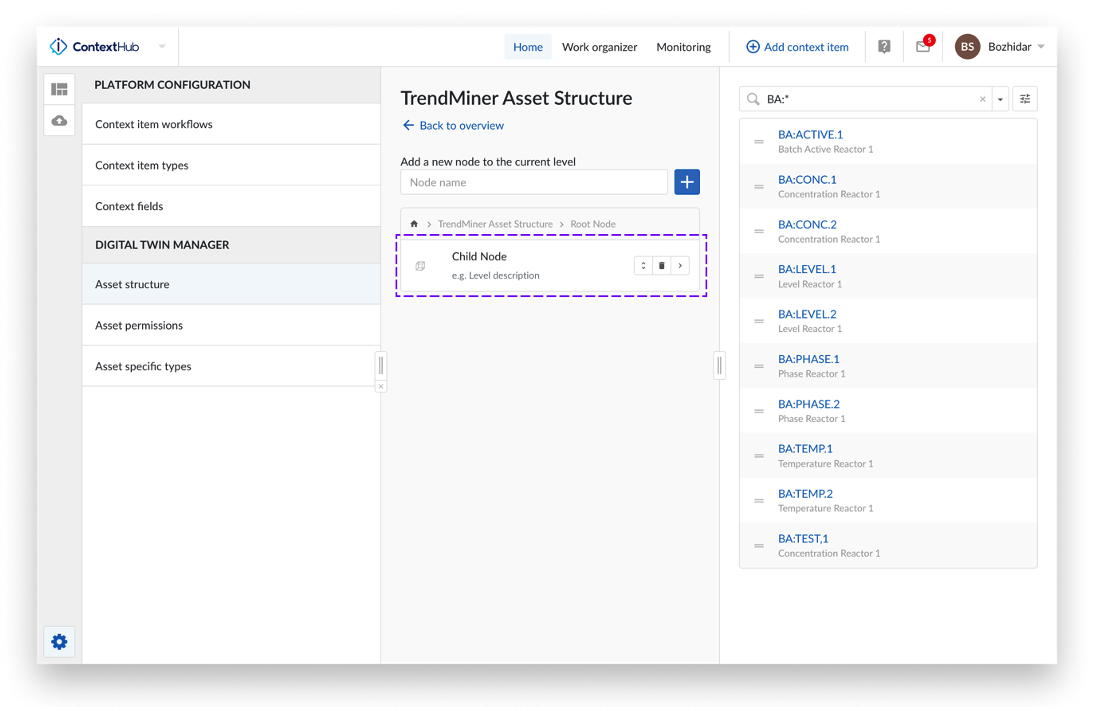Open settings via the gear icon
1098x707 pixels.
[x=59, y=642]
